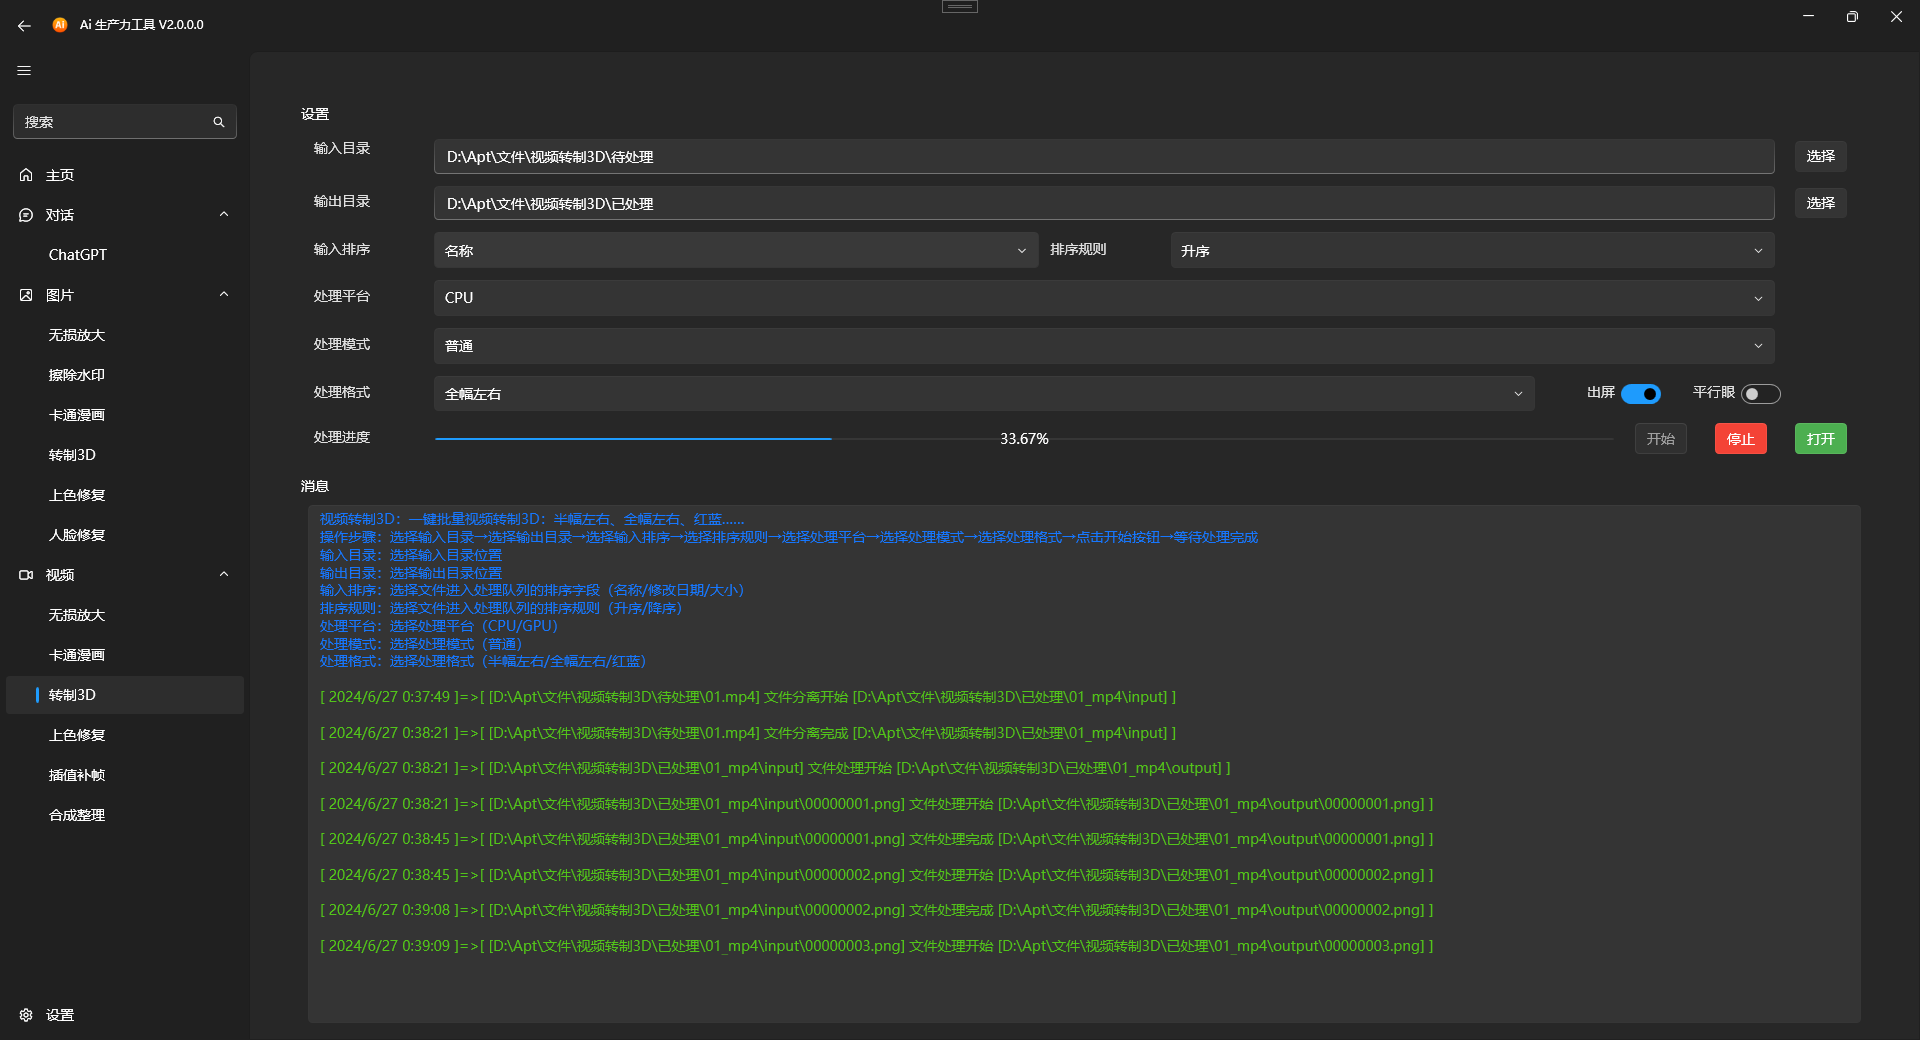The image size is (1920, 1040).
Task: Click 选择 button for 输出目录
Action: pos(1820,203)
